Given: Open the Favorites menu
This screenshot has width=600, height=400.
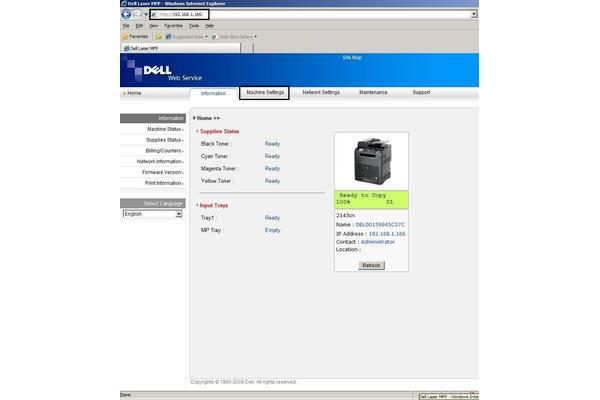Looking at the screenshot, I should click(x=173, y=26).
